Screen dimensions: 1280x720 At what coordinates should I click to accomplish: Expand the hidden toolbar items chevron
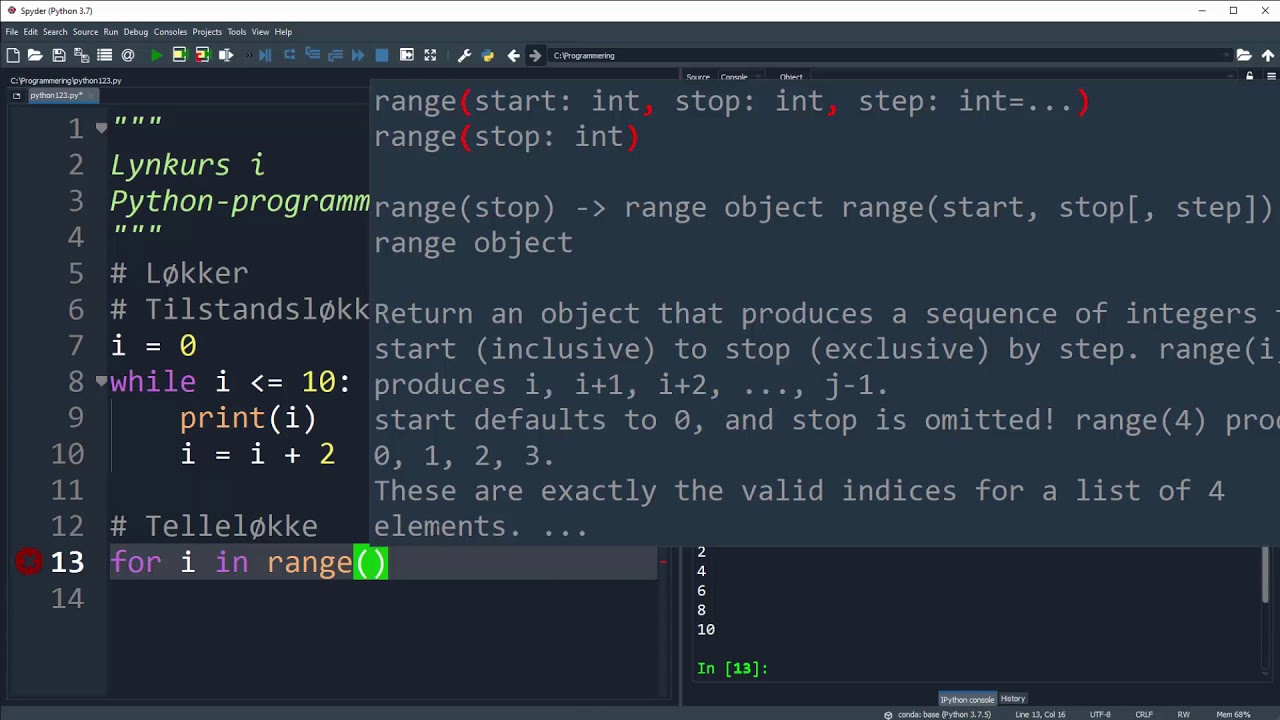249,55
